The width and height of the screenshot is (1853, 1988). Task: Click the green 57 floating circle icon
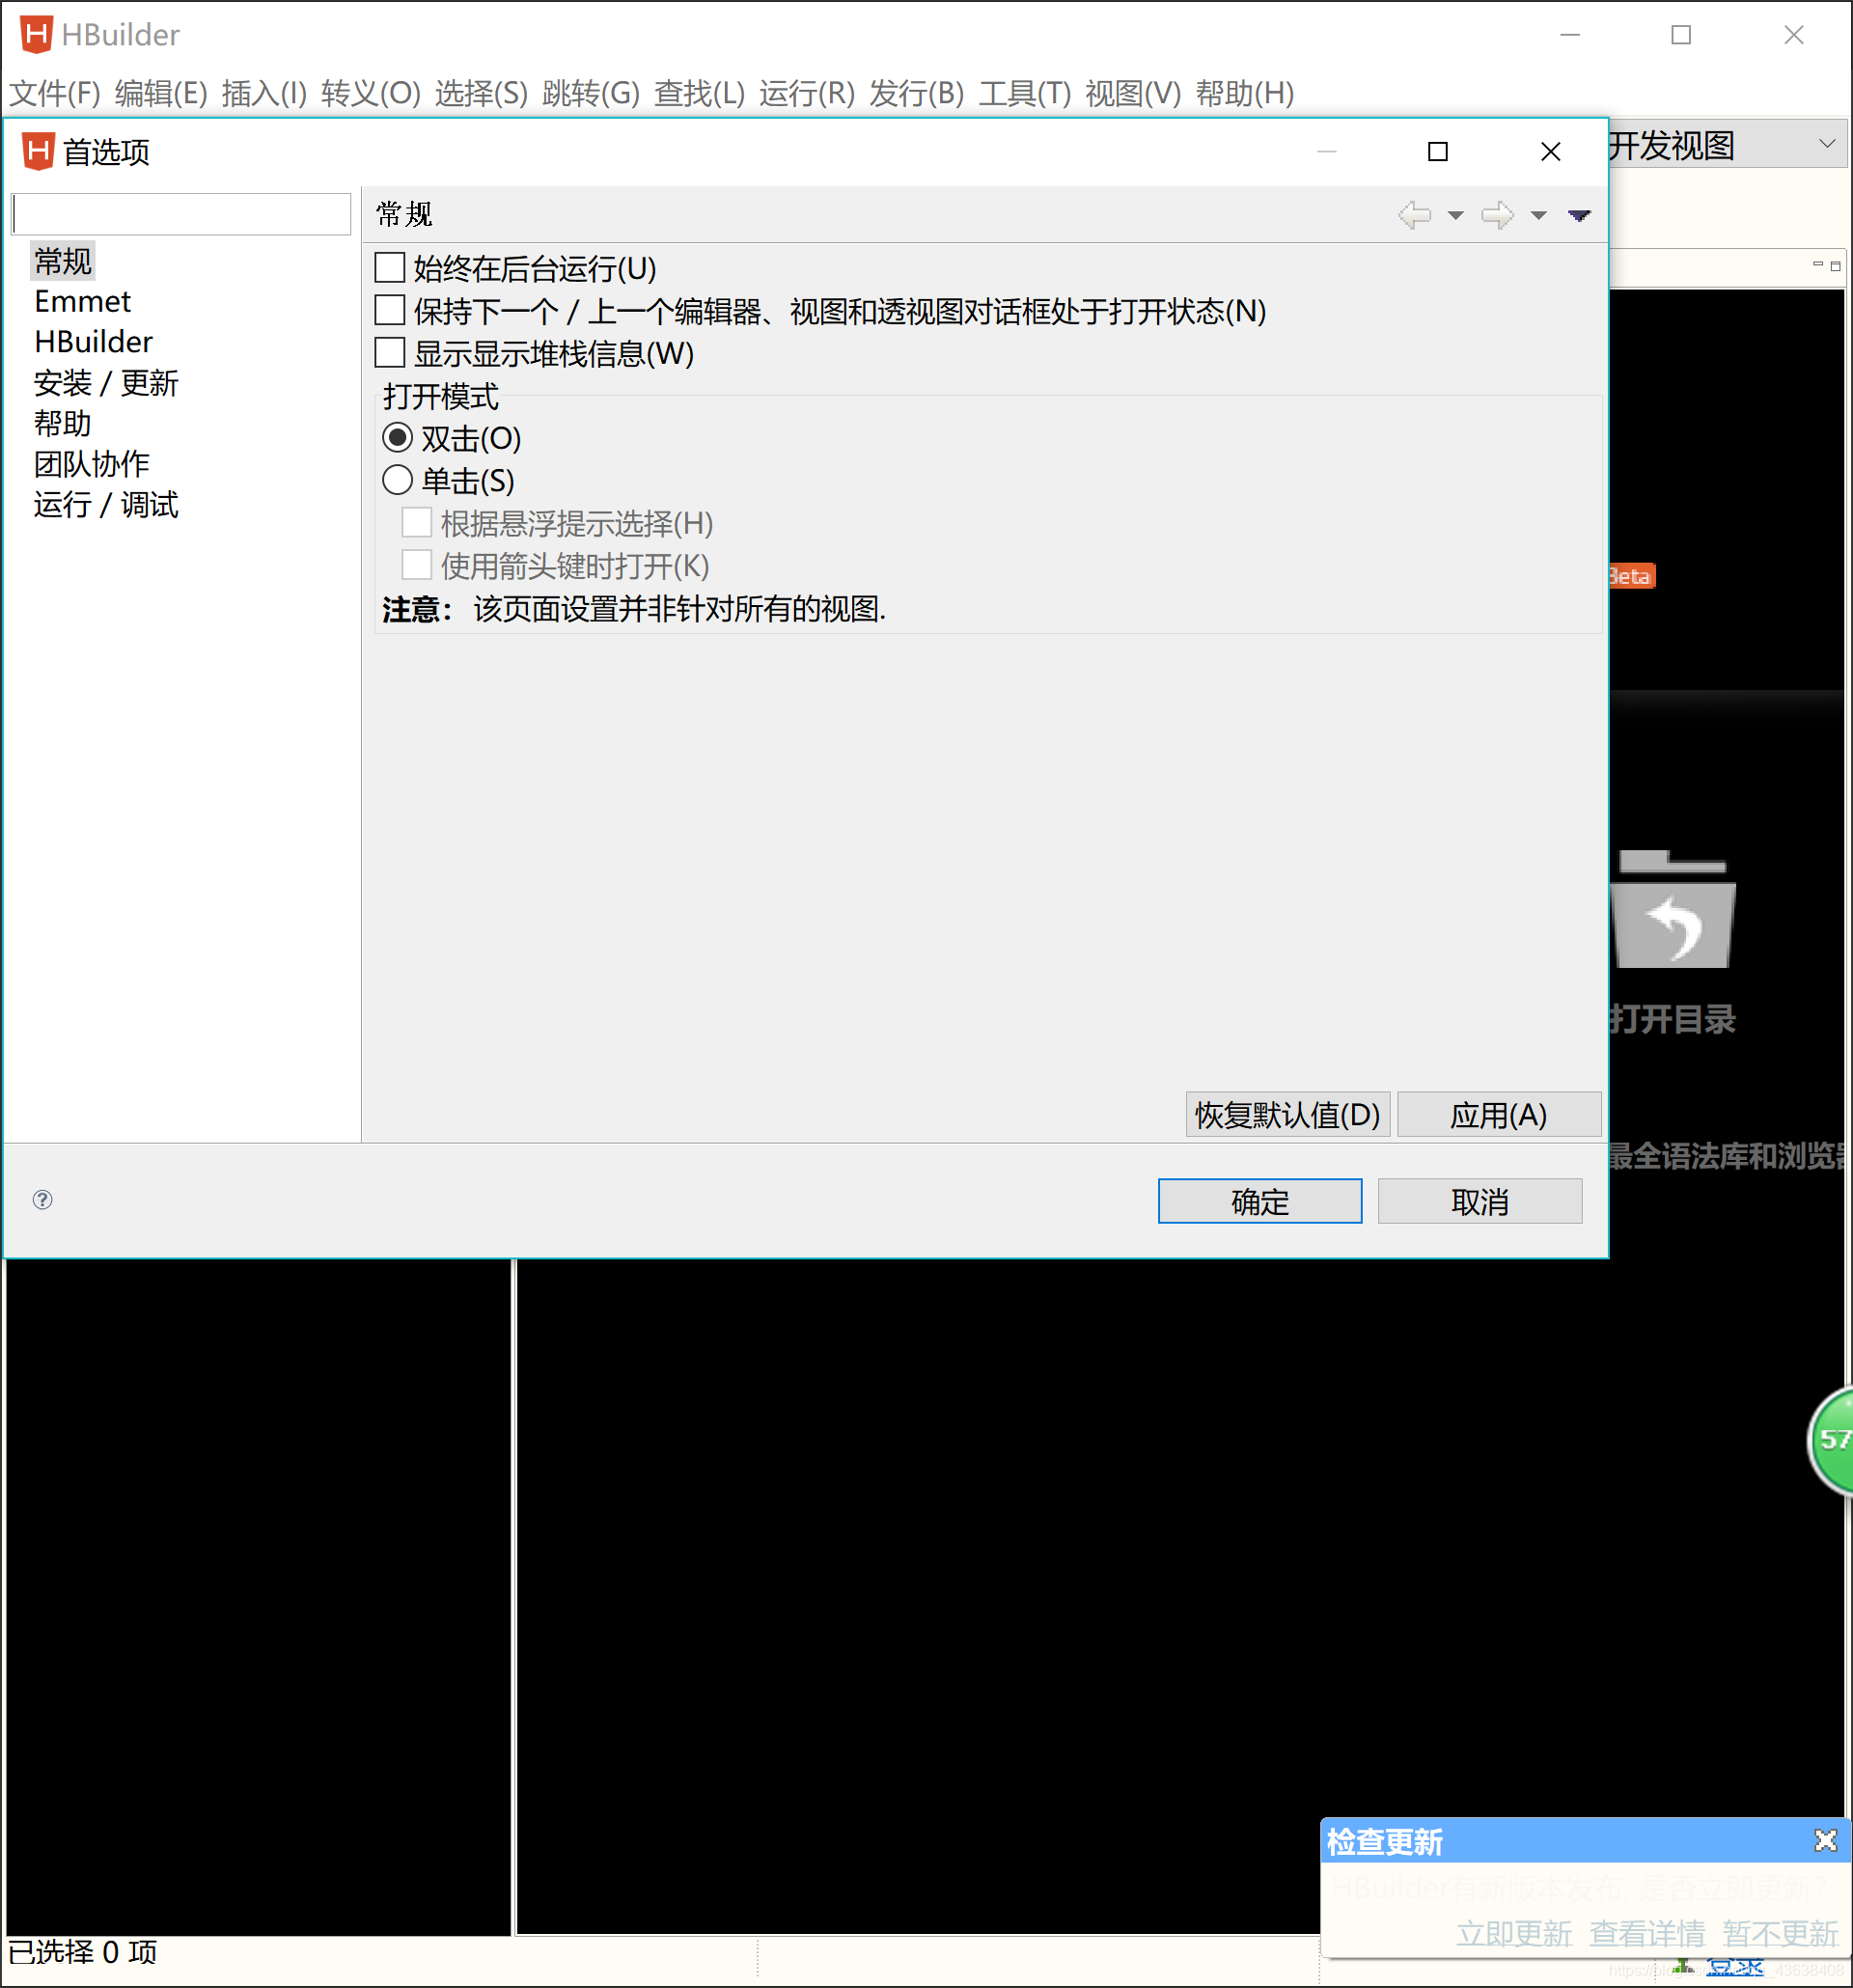(x=1832, y=1440)
